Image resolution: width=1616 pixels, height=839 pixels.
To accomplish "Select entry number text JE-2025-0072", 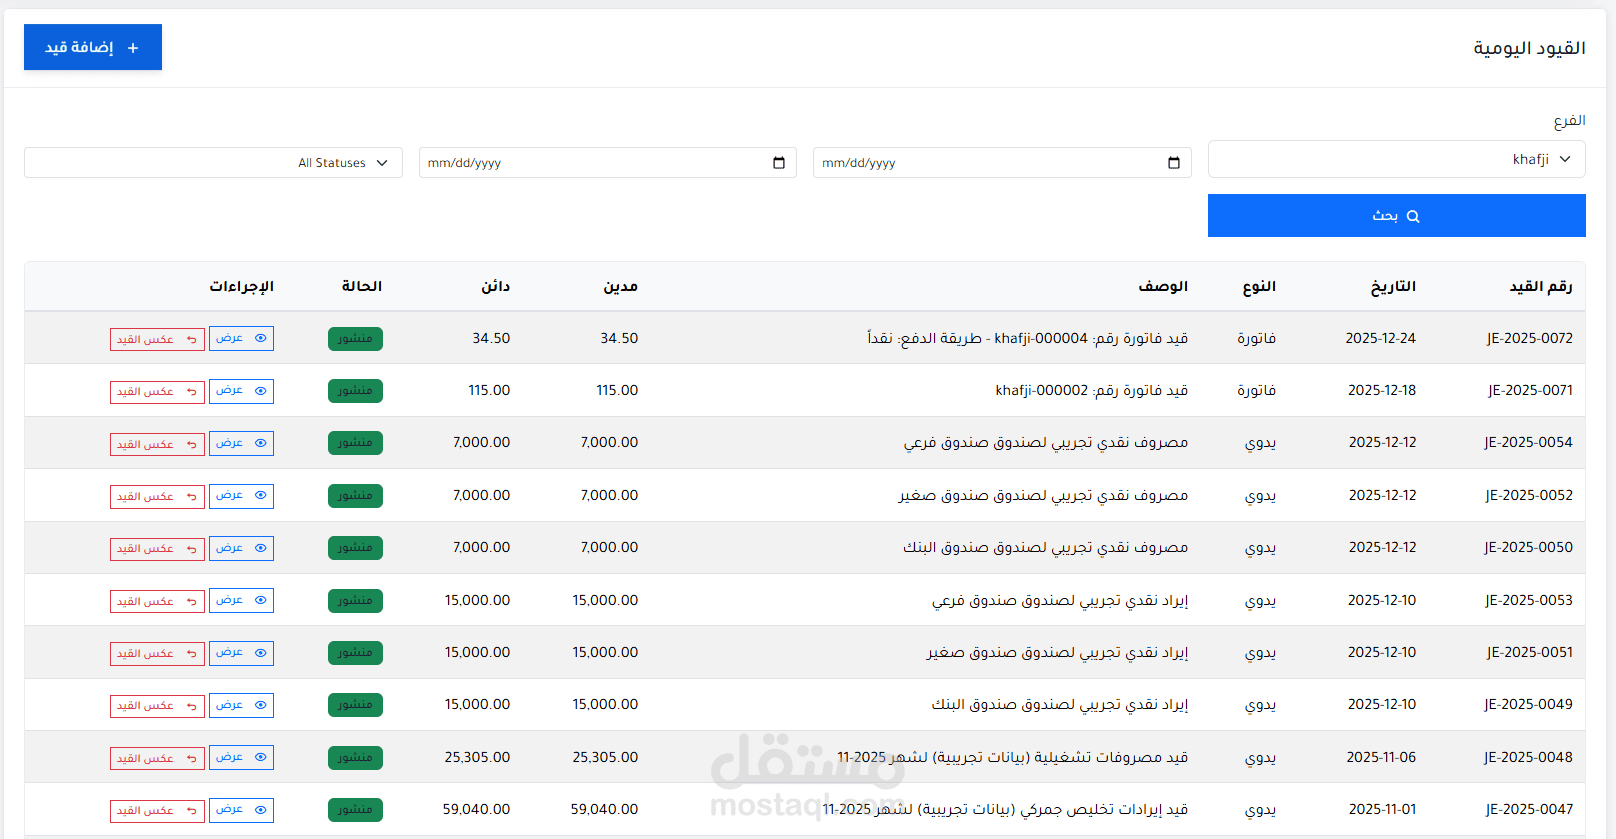I will [x=1529, y=338].
